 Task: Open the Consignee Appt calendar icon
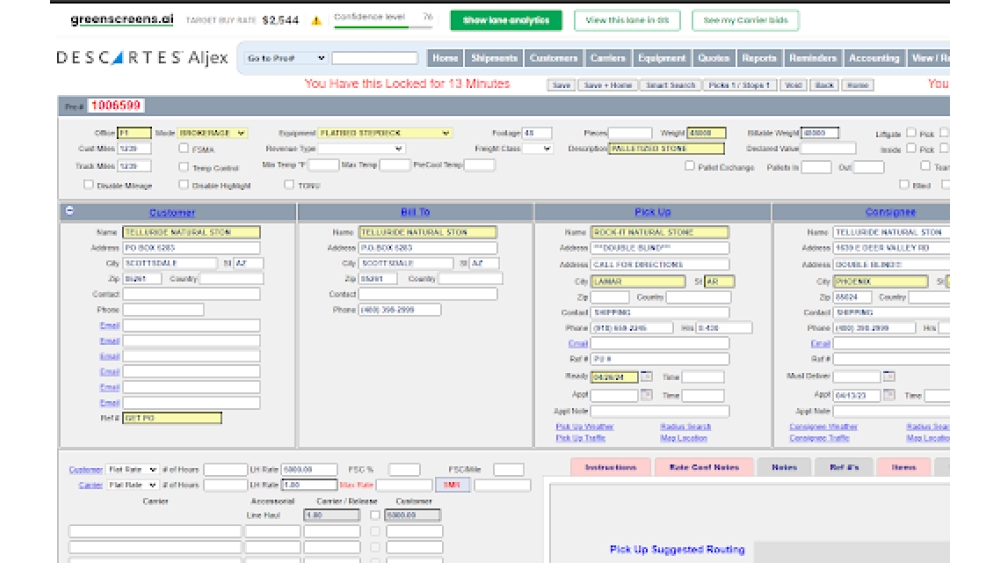[890, 396]
